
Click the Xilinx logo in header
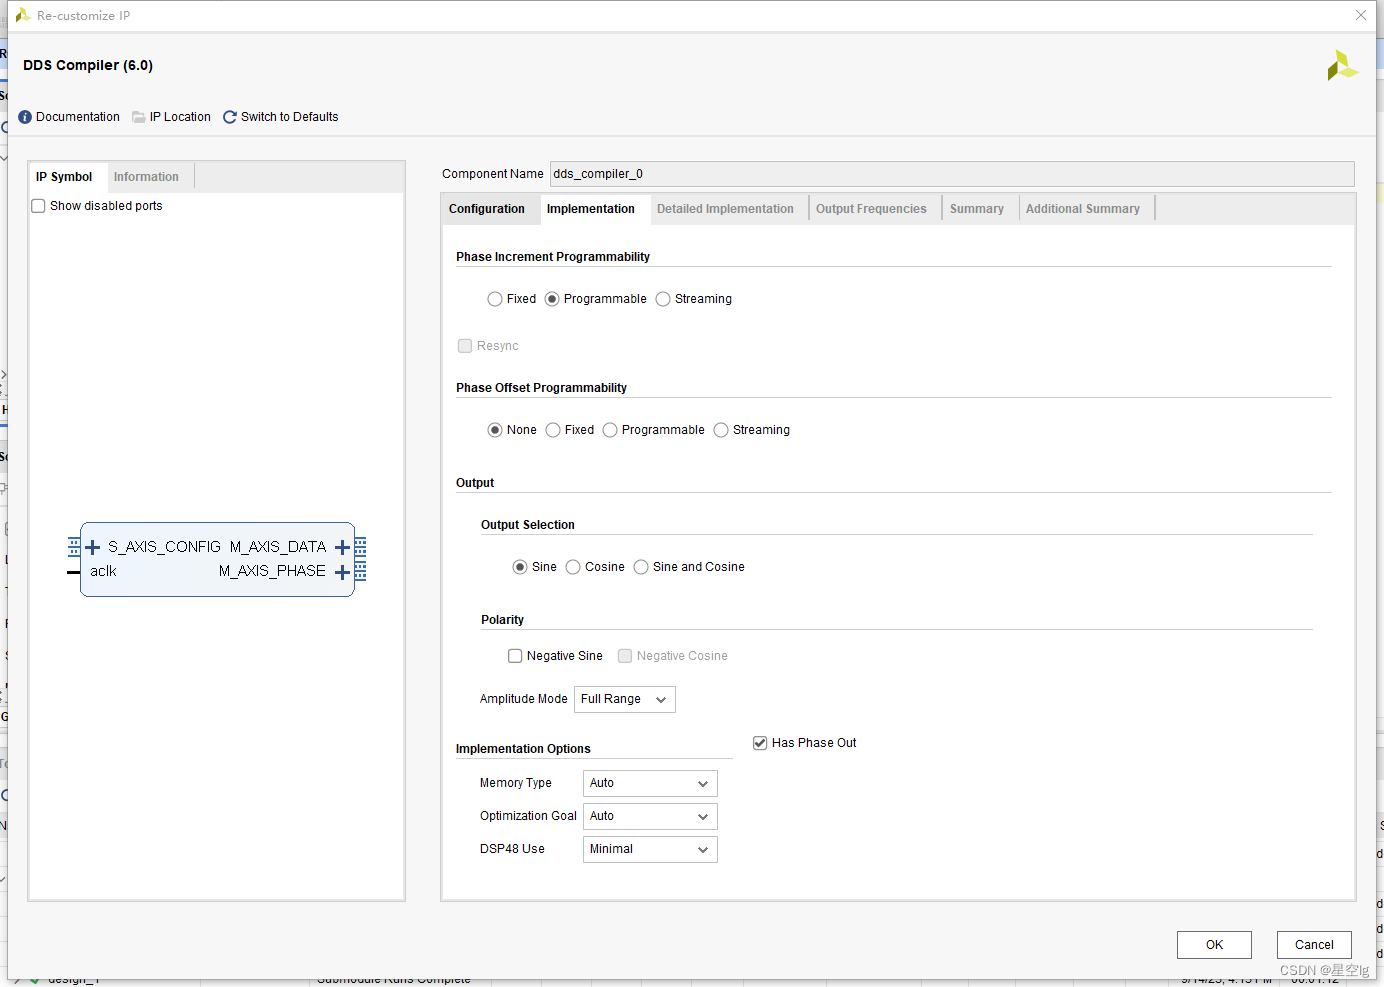pyautogui.click(x=1341, y=66)
